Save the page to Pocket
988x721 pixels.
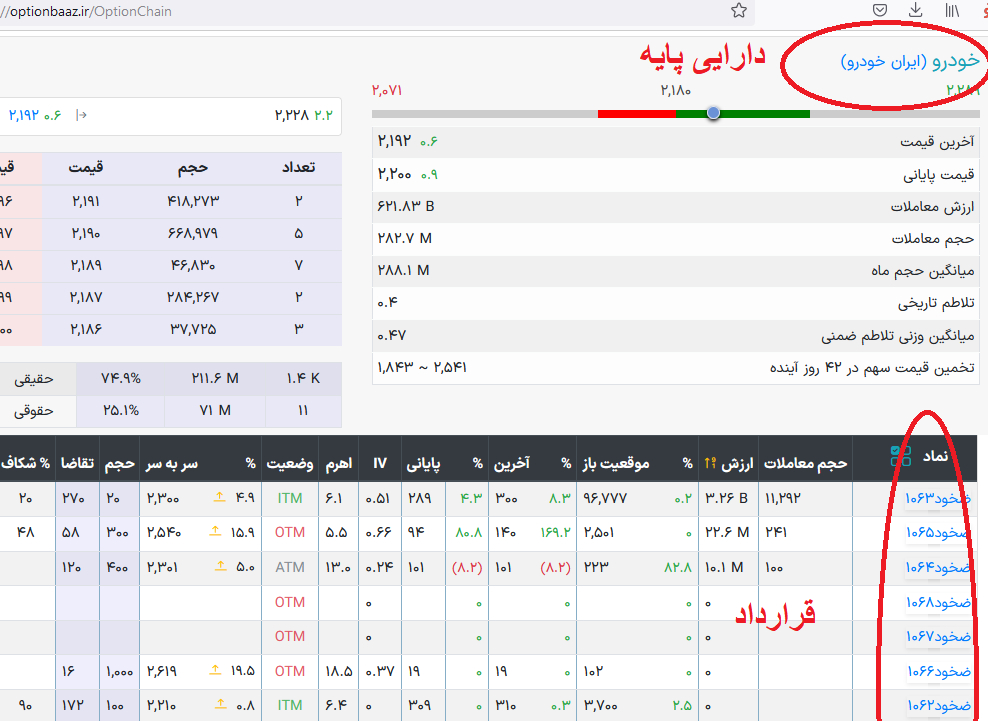880,10
